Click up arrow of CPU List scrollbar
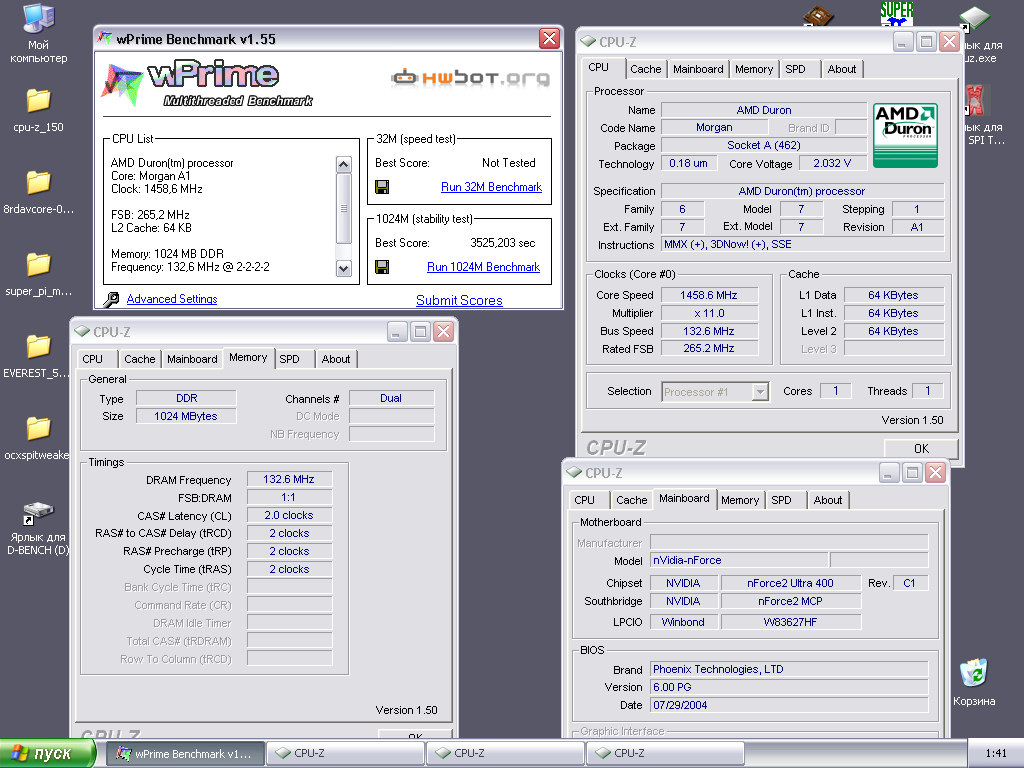 344,164
